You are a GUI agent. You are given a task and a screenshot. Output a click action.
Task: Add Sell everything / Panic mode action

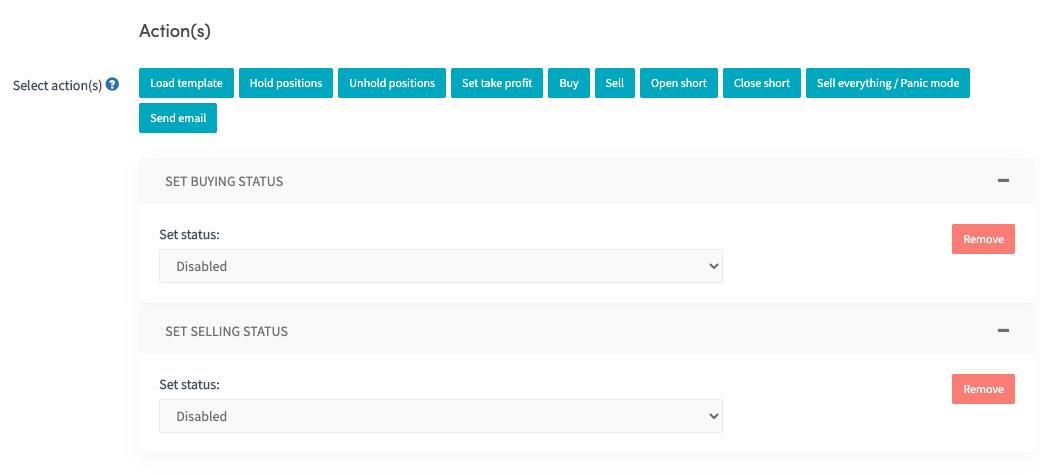pyautogui.click(x=888, y=83)
